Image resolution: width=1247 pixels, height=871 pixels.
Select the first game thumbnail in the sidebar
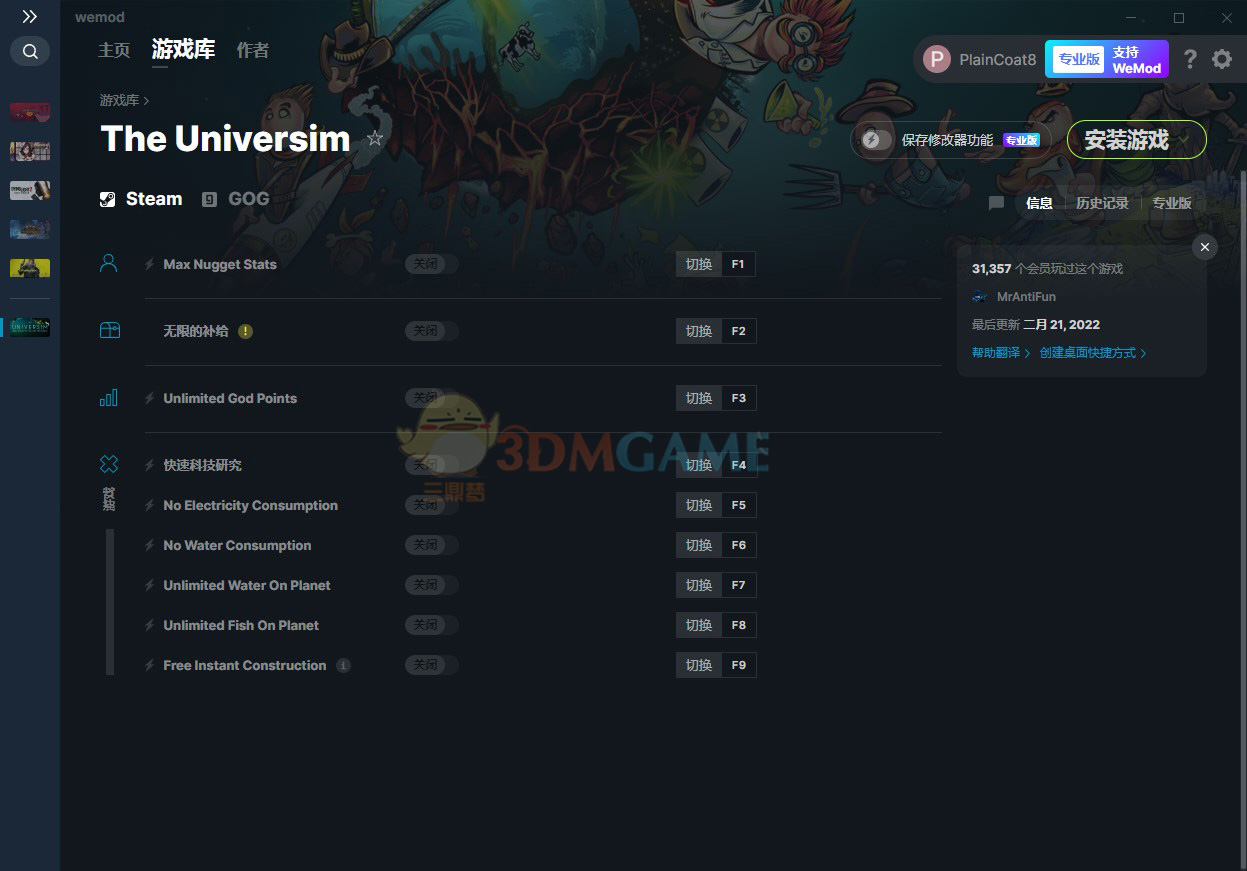30,111
